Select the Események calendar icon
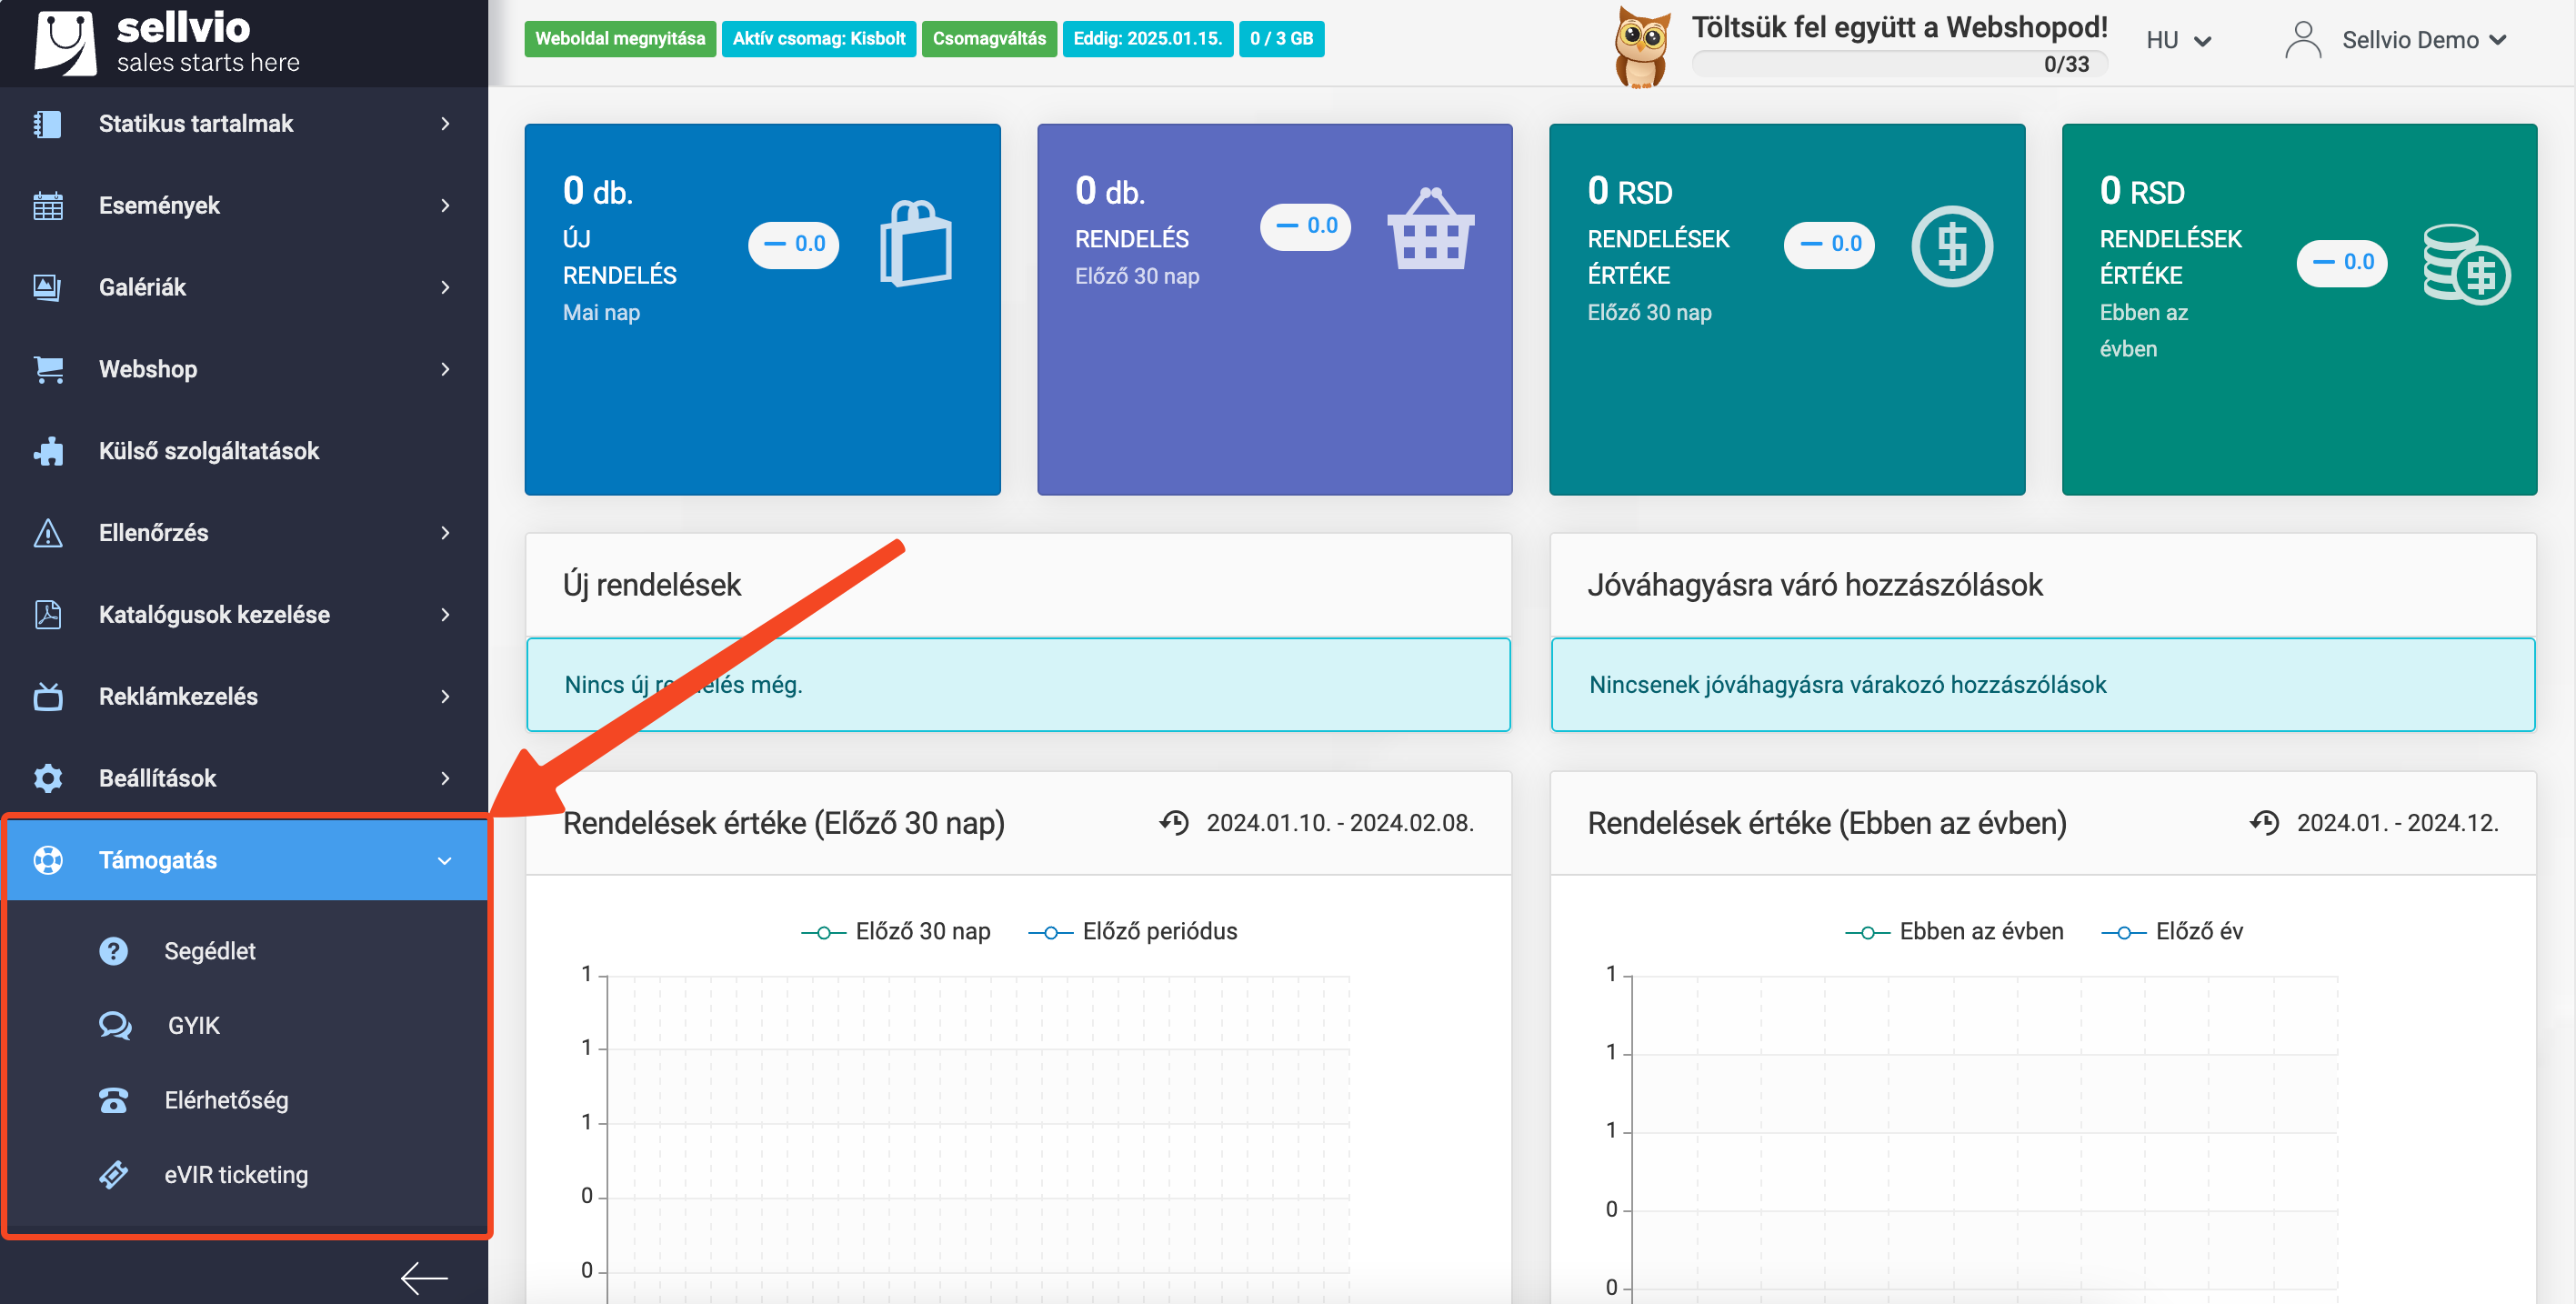 [47, 205]
